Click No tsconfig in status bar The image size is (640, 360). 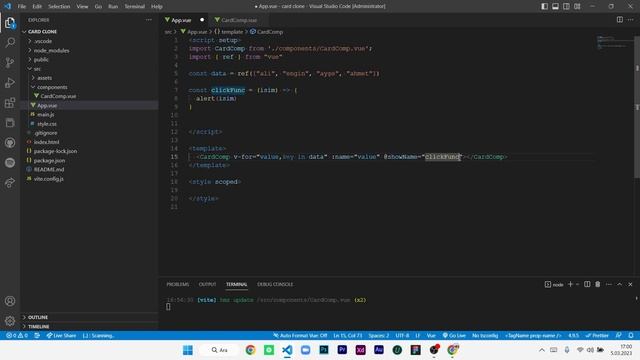point(485,335)
